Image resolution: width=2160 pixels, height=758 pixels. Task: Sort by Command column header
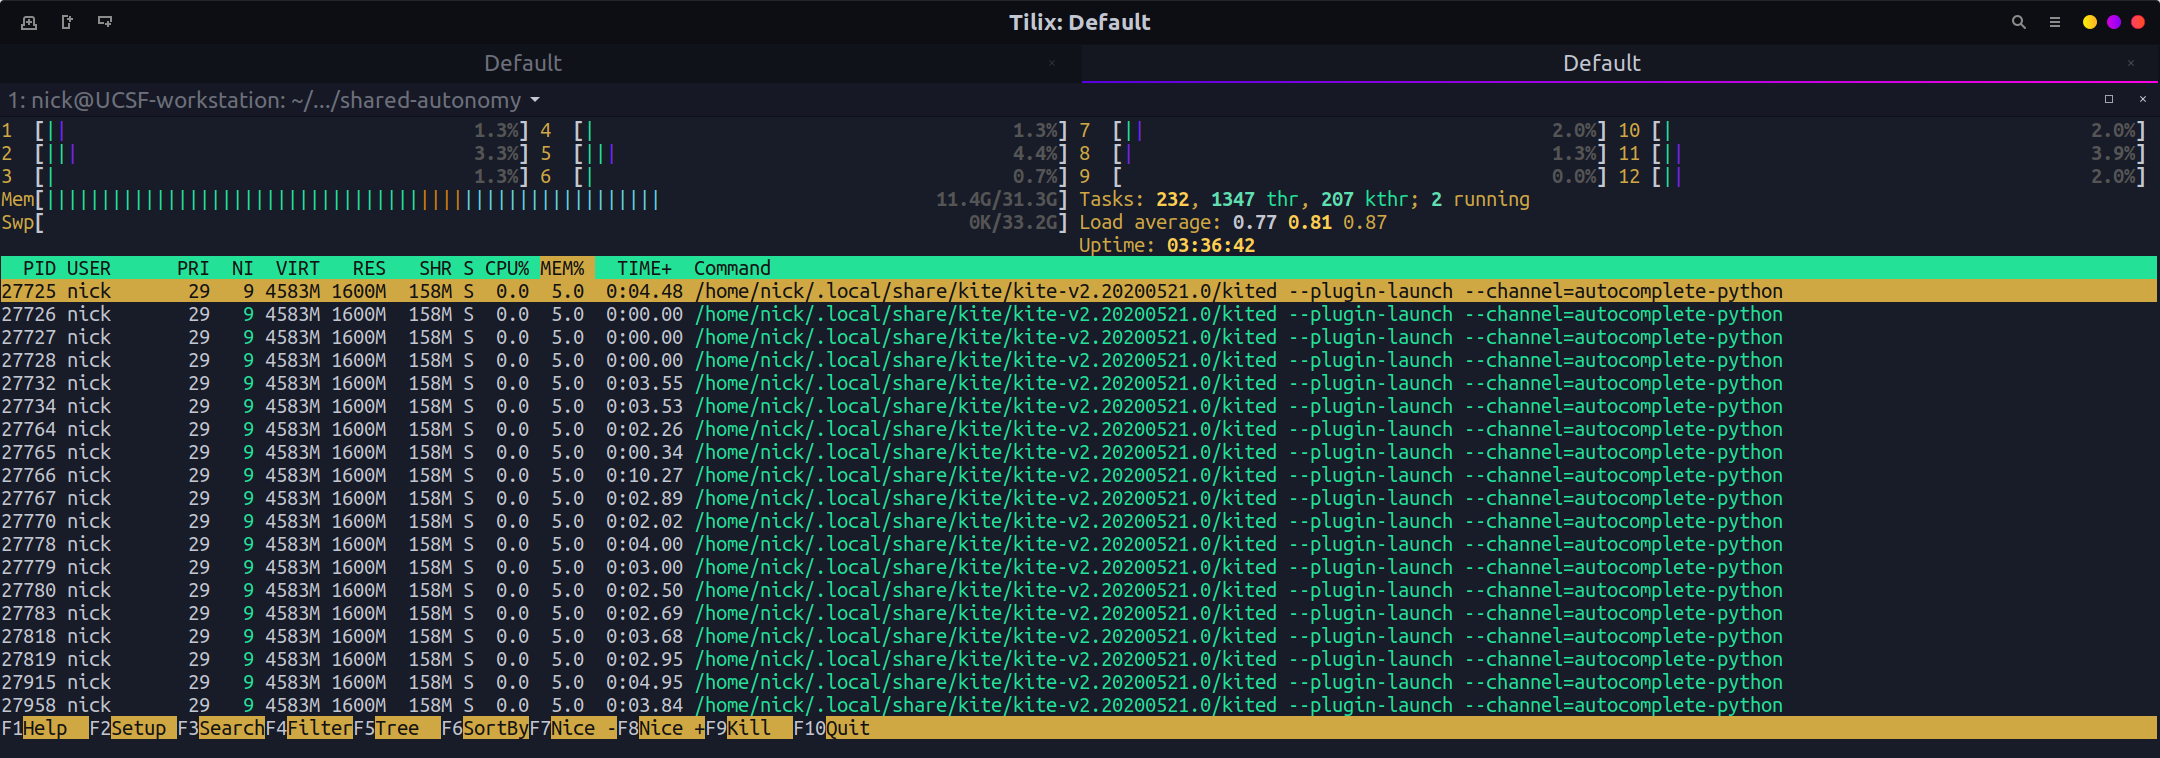[x=732, y=268]
